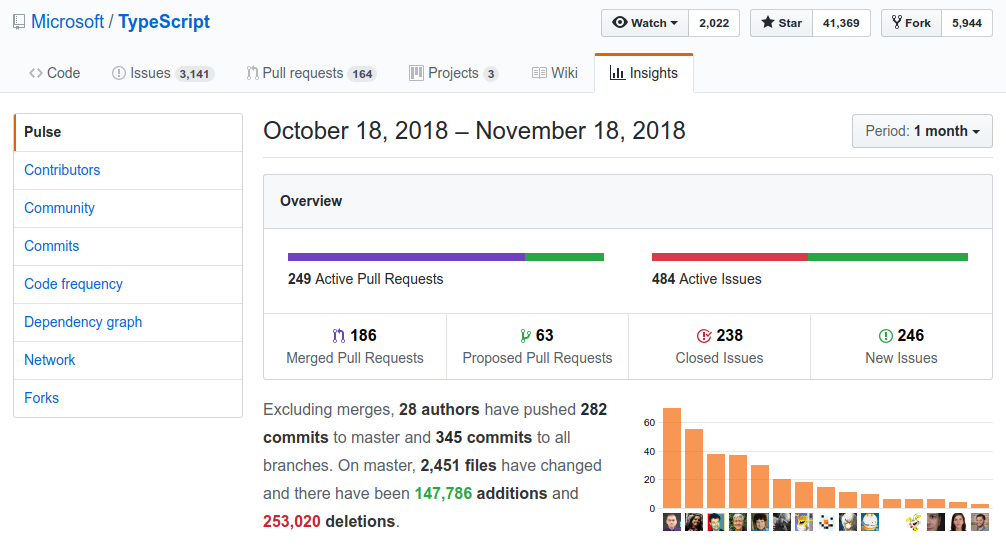Go to the Pull requests tab
Screen dimensions: 1006x553
pyautogui.click(x=311, y=73)
